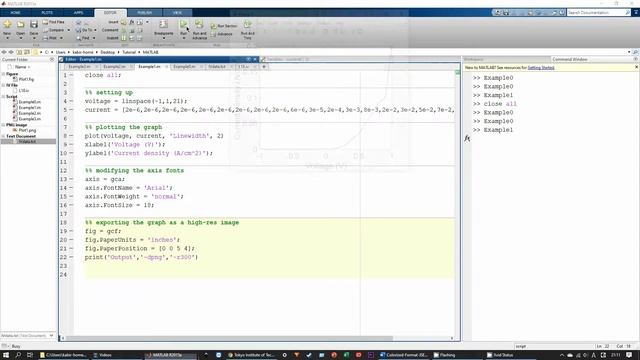
Task: Click Desktop in the address path
Action: [x=108, y=52]
